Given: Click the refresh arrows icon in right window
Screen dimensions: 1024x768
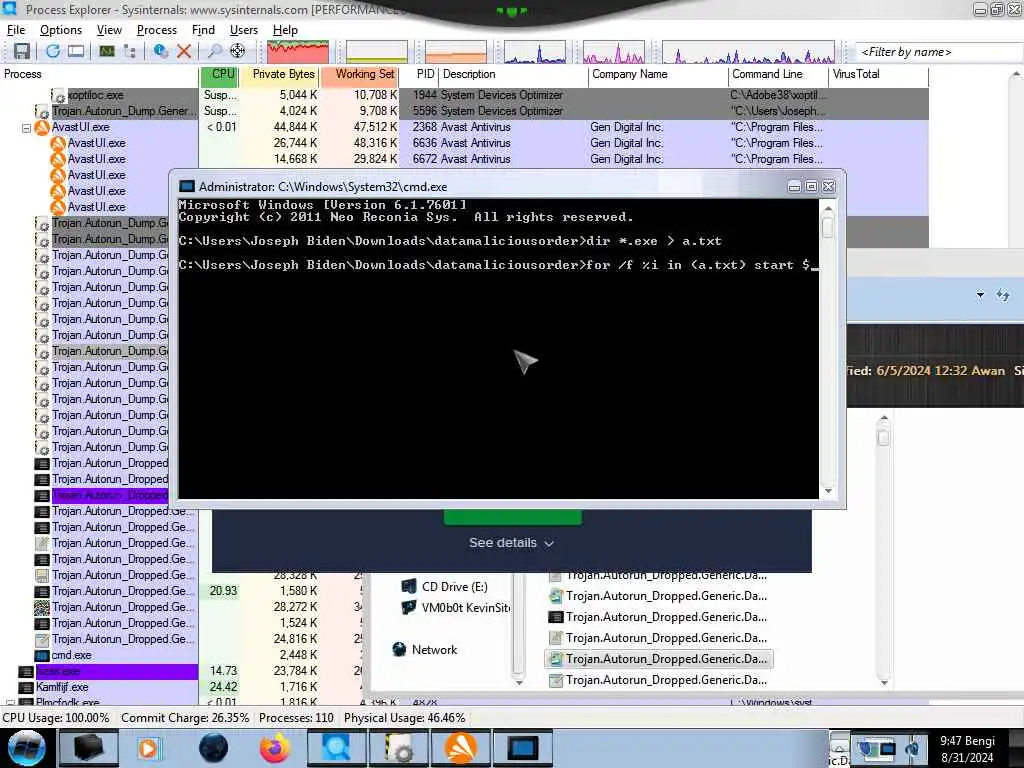Looking at the screenshot, I should tap(1003, 295).
